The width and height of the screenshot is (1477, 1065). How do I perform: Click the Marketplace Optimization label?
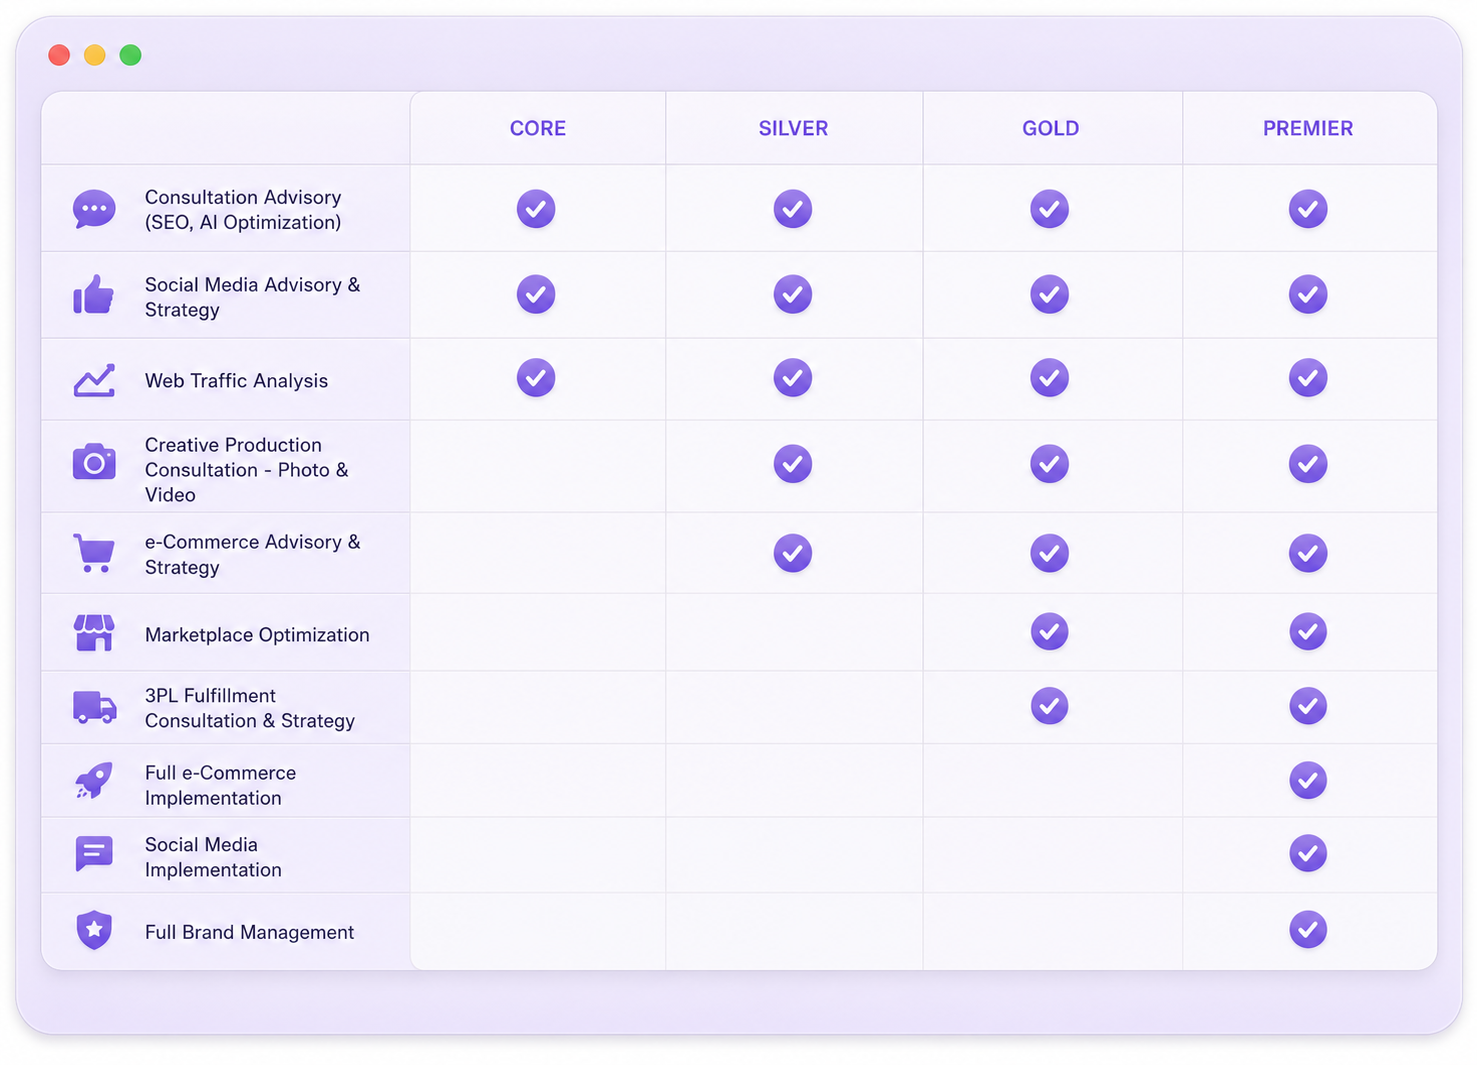257,635
